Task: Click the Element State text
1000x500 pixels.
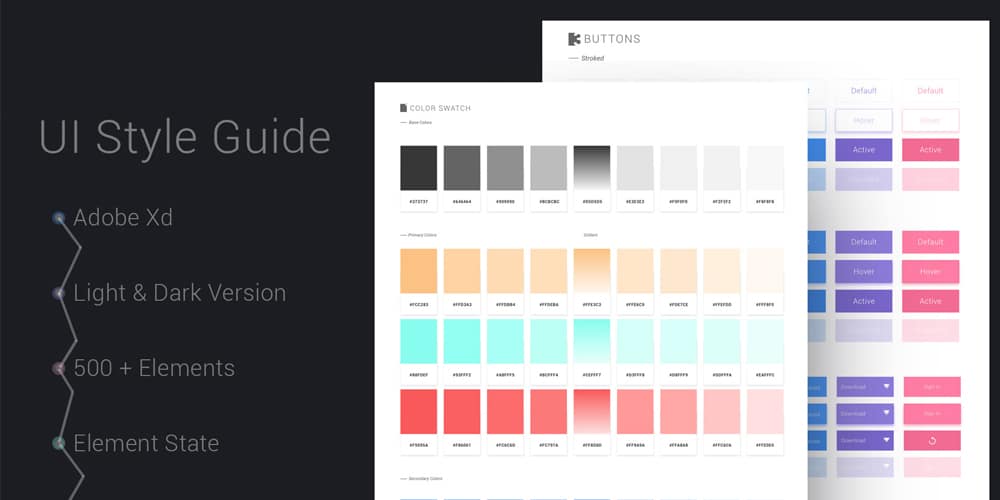Action: [x=146, y=443]
